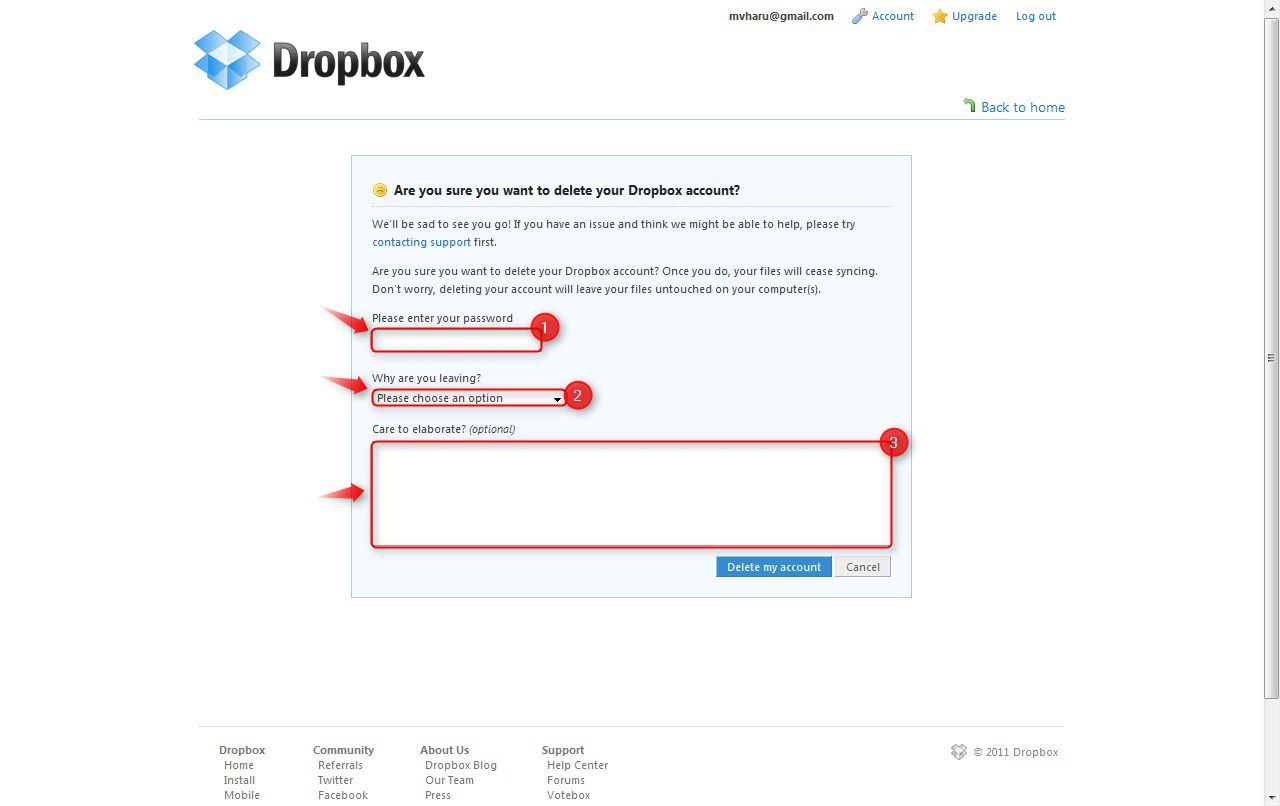Click the wrench icon beside Account

coord(859,16)
